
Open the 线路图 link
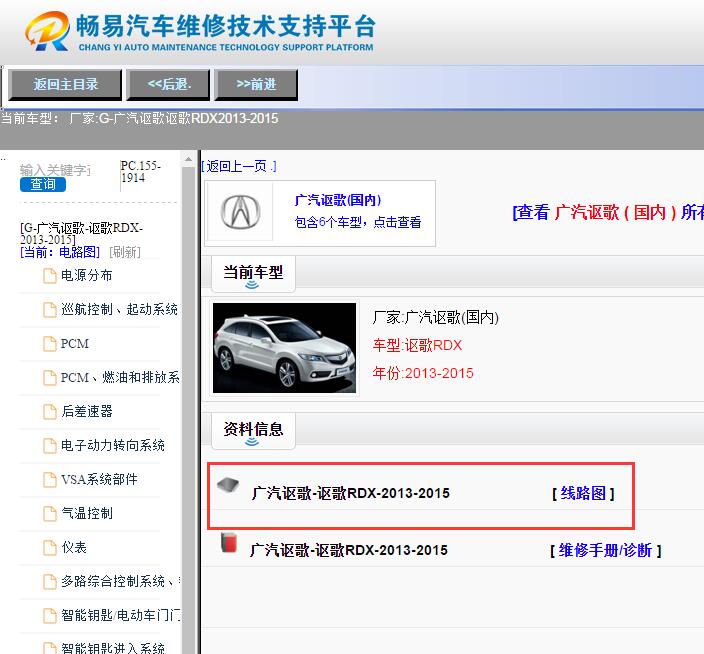(x=583, y=493)
